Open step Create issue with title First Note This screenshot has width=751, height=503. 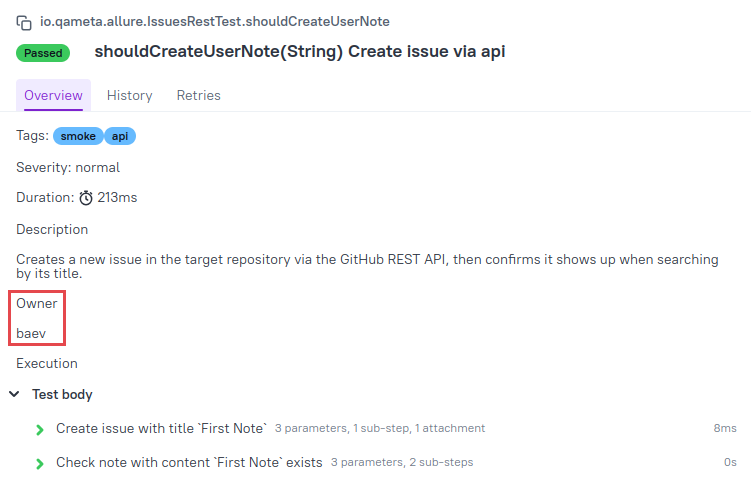(161, 428)
